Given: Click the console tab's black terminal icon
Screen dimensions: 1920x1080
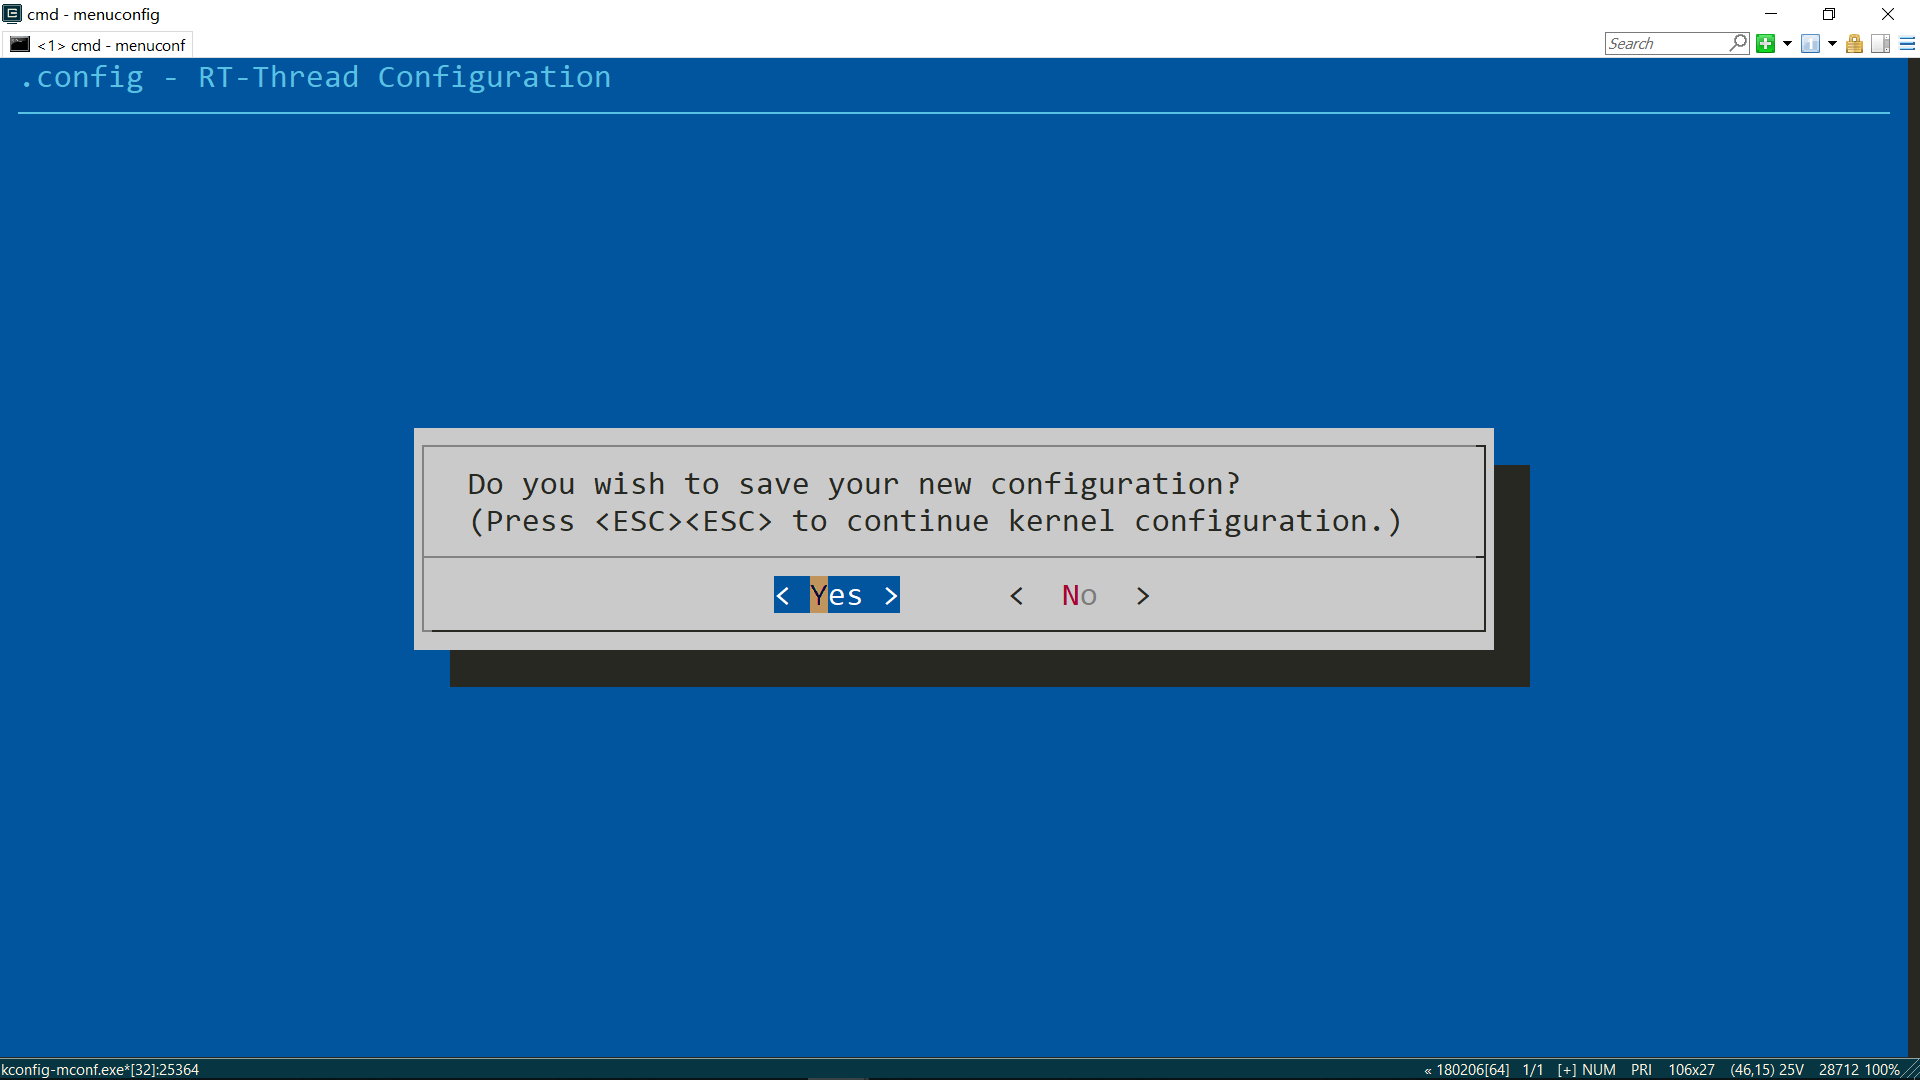Looking at the screenshot, I should tap(20, 44).
